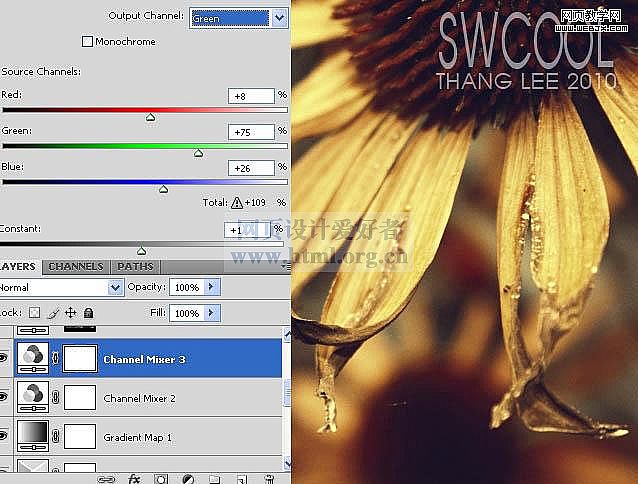The width and height of the screenshot is (638, 484).
Task: Click Channel Mixer 3 adjustment thumbnail icon
Action: (x=33, y=358)
